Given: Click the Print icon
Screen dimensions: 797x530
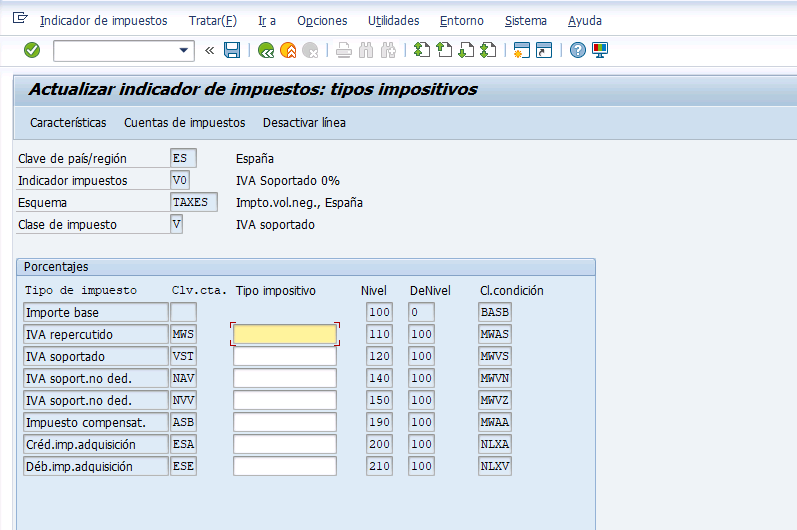Looking at the screenshot, I should coord(344,50).
